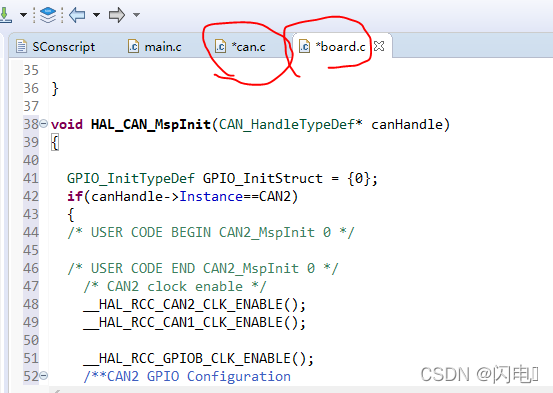Click the forward navigation arrow

pyautogui.click(x=117, y=15)
